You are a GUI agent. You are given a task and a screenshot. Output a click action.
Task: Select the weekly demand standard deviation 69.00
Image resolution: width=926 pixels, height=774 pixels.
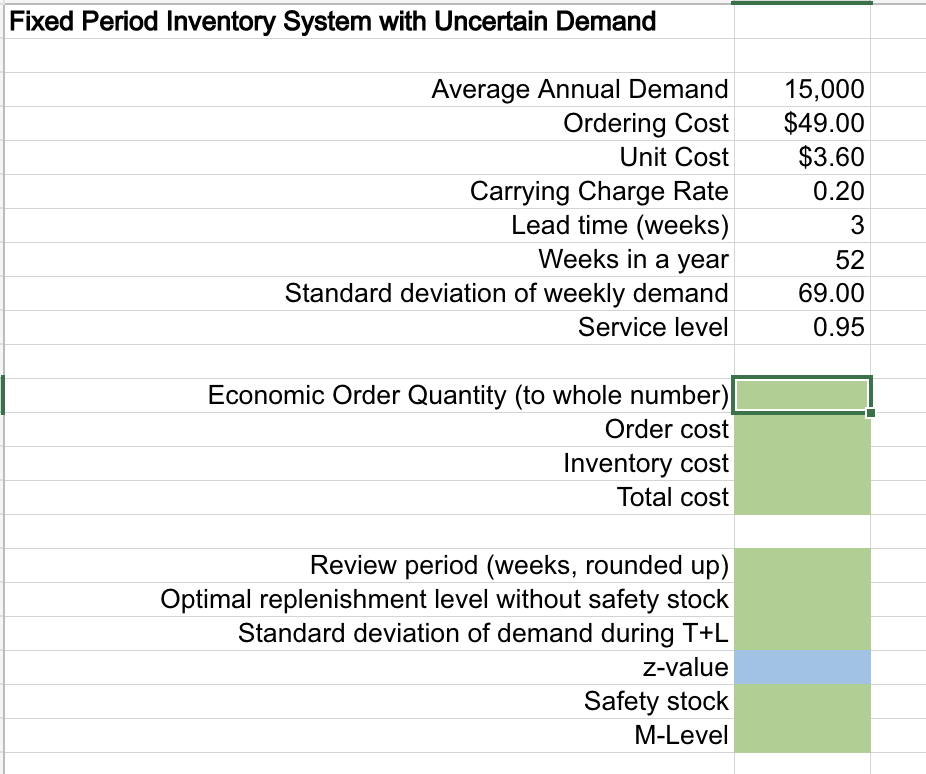[x=801, y=293]
